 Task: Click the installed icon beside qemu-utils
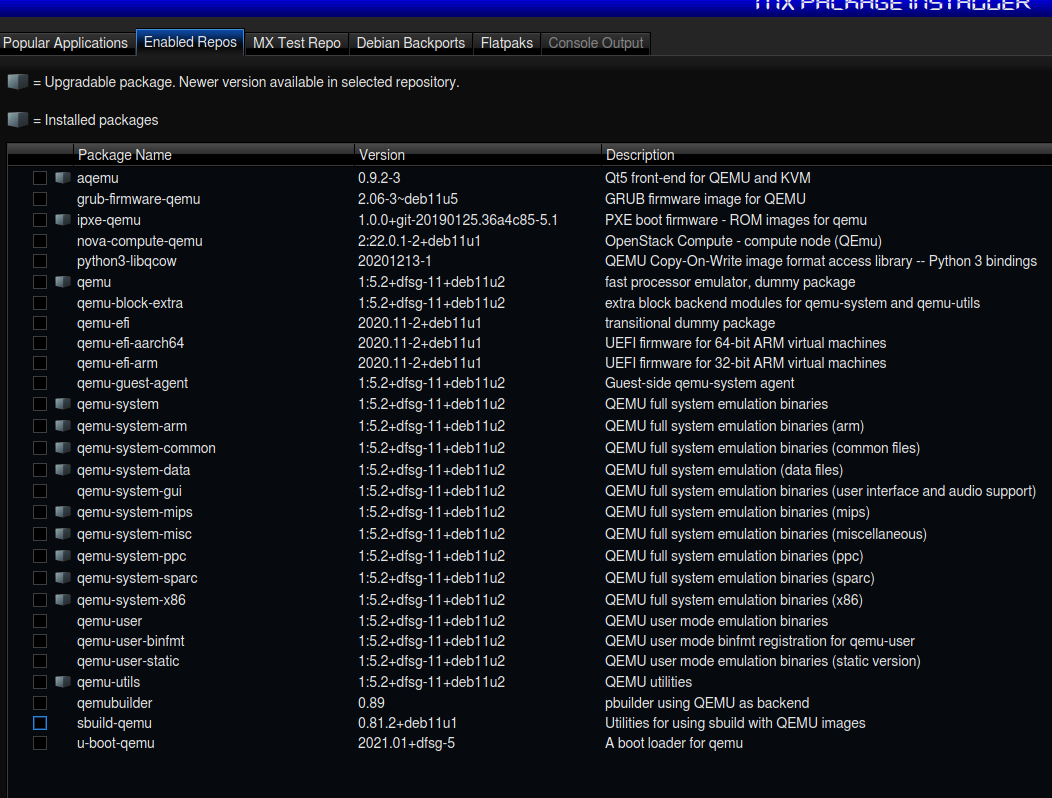point(63,682)
